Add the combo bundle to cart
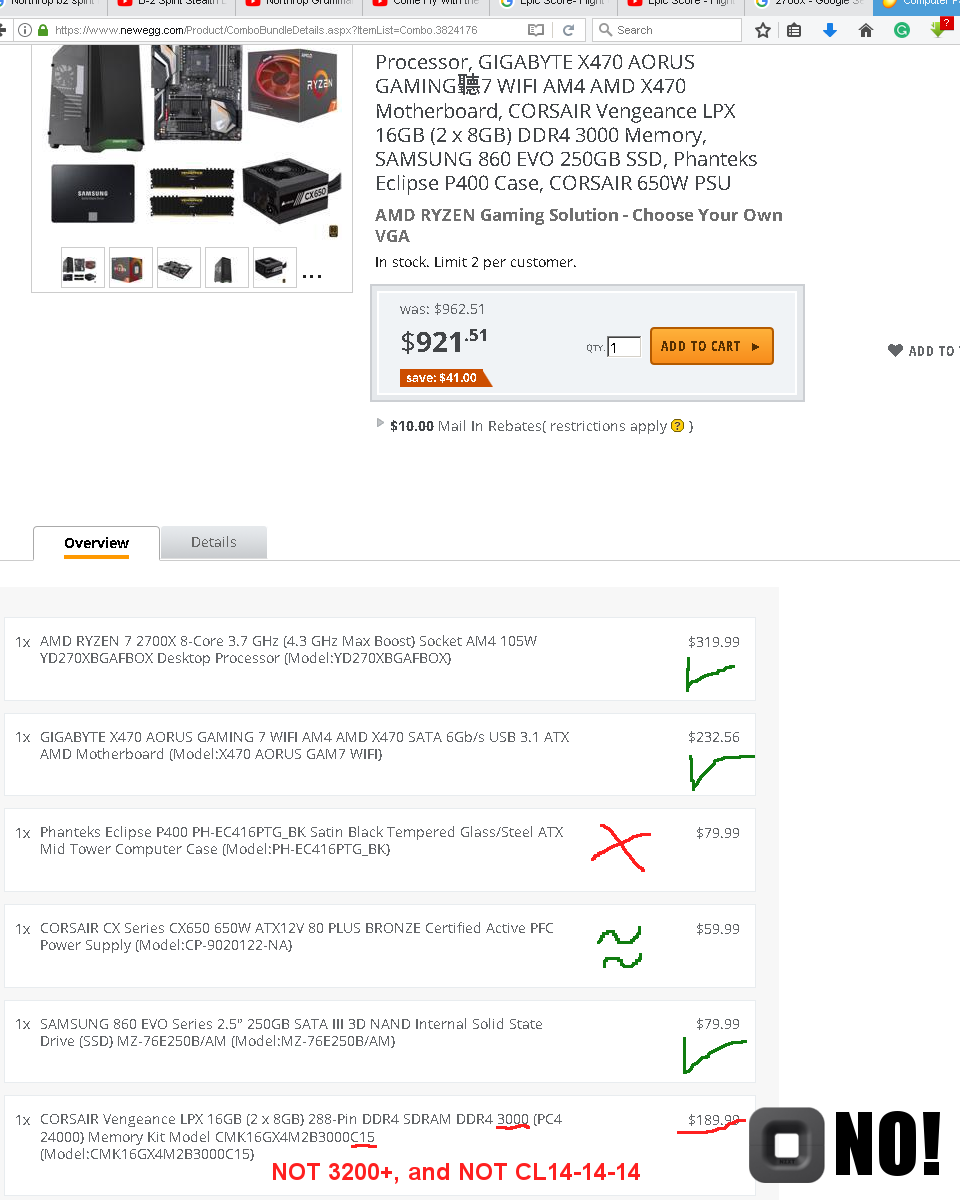The image size is (960, 1200). click(x=711, y=346)
